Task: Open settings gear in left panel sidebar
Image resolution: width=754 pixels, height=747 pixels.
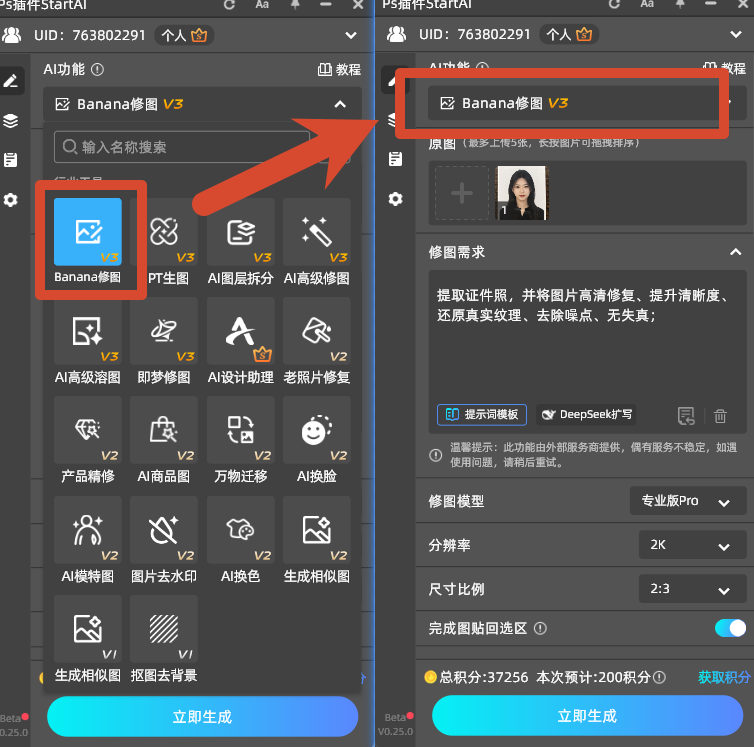Action: pyautogui.click(x=11, y=200)
